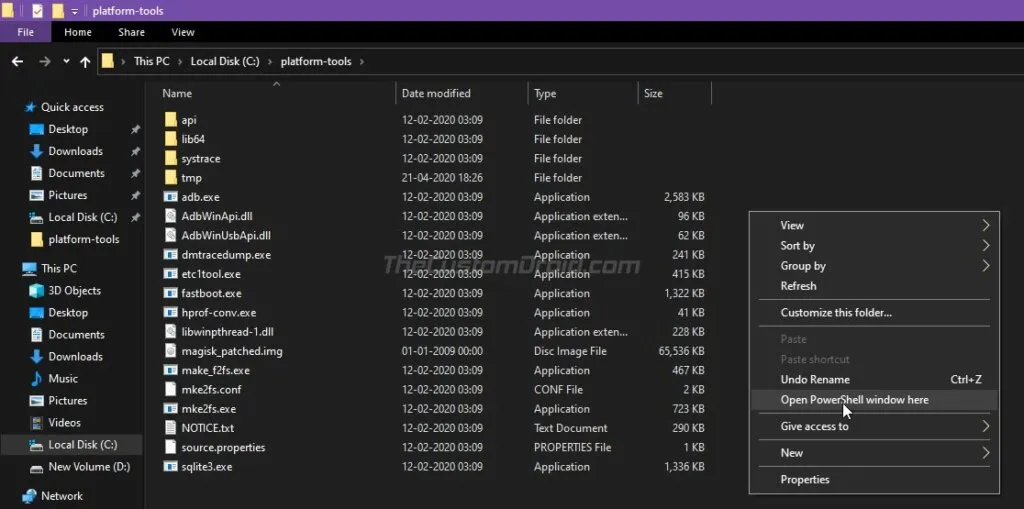Click the api folder icon

[x=170, y=120]
